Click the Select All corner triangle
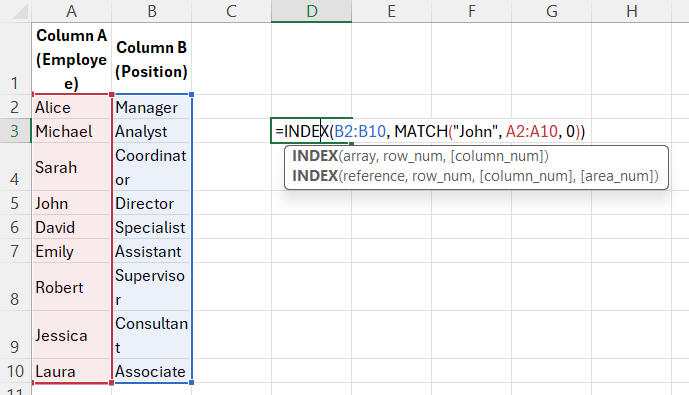This screenshot has width=689, height=395. tap(19, 12)
